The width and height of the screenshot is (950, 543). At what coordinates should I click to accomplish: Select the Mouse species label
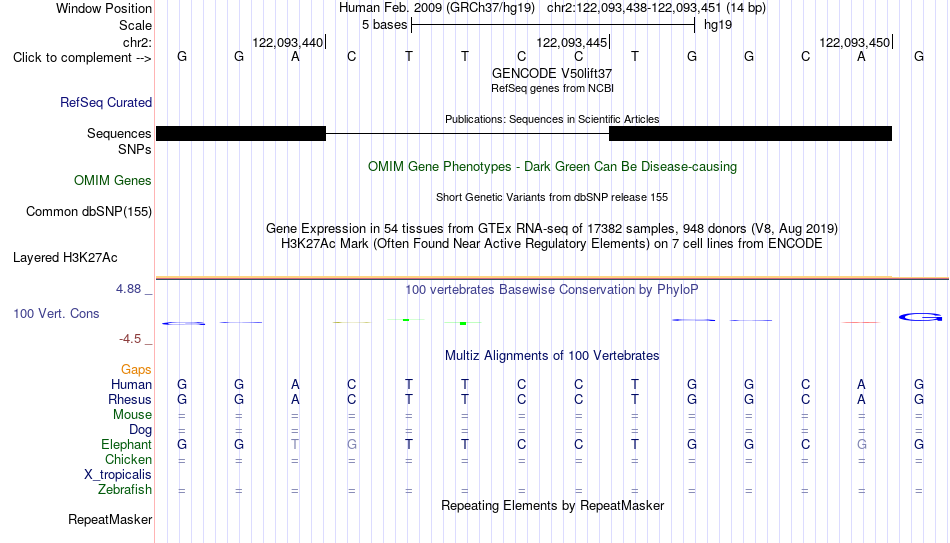133,415
